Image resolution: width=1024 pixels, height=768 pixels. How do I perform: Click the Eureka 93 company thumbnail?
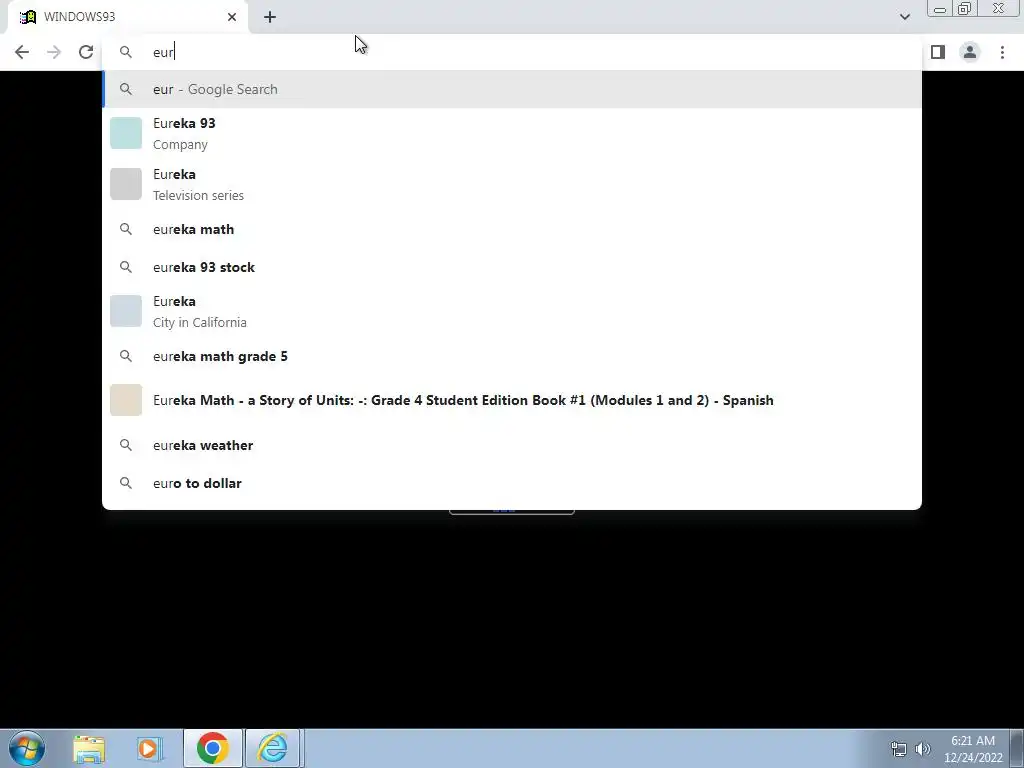click(126, 133)
